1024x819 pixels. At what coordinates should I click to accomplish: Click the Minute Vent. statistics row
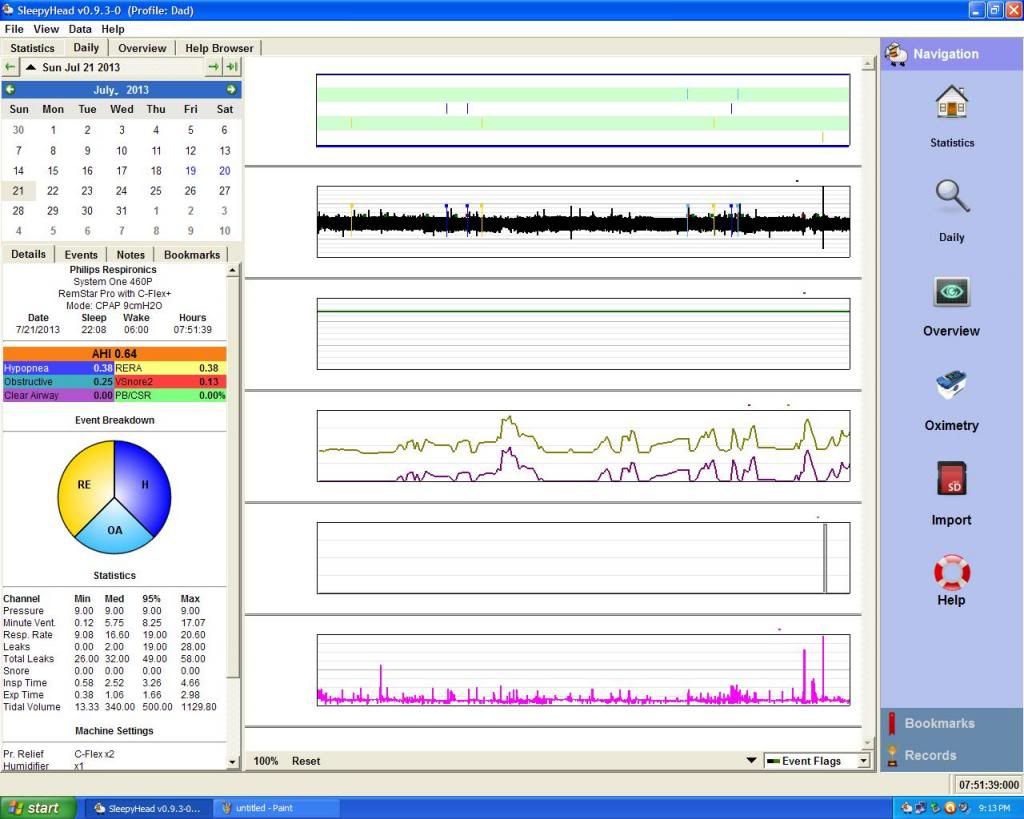104,622
